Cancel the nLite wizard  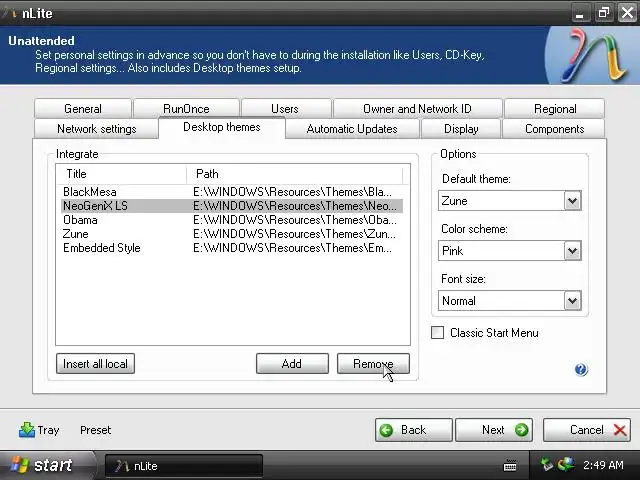(x=587, y=430)
